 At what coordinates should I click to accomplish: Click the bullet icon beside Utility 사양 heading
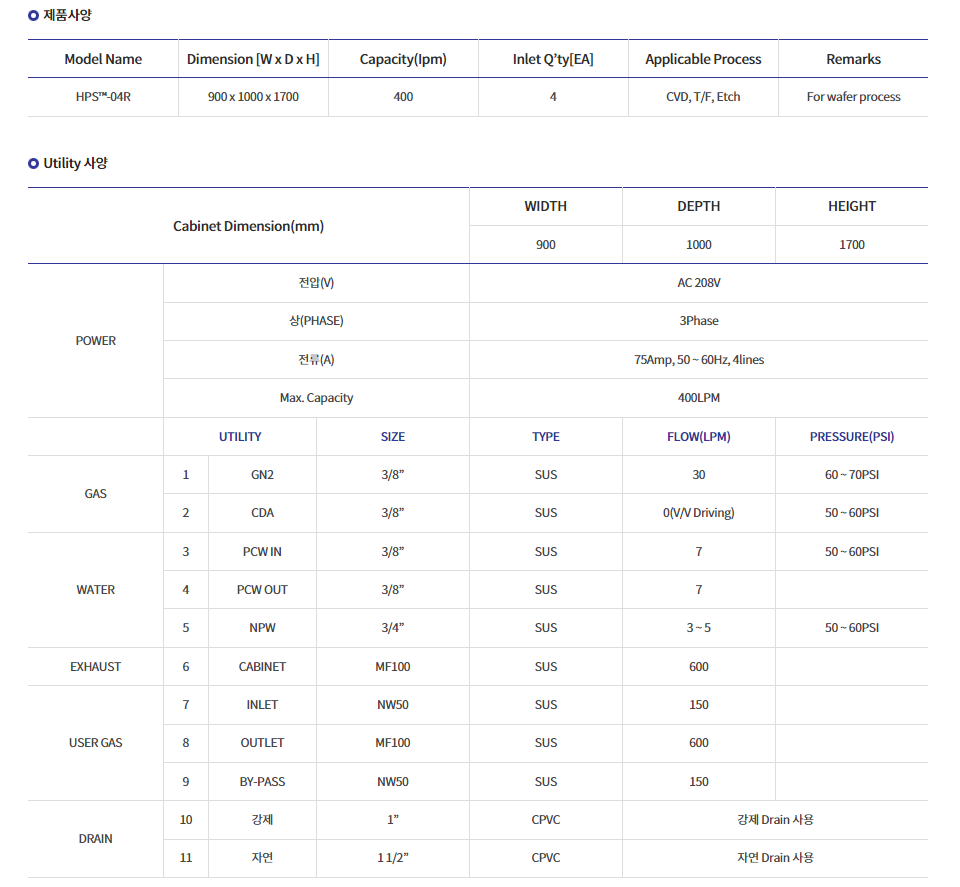[33, 163]
